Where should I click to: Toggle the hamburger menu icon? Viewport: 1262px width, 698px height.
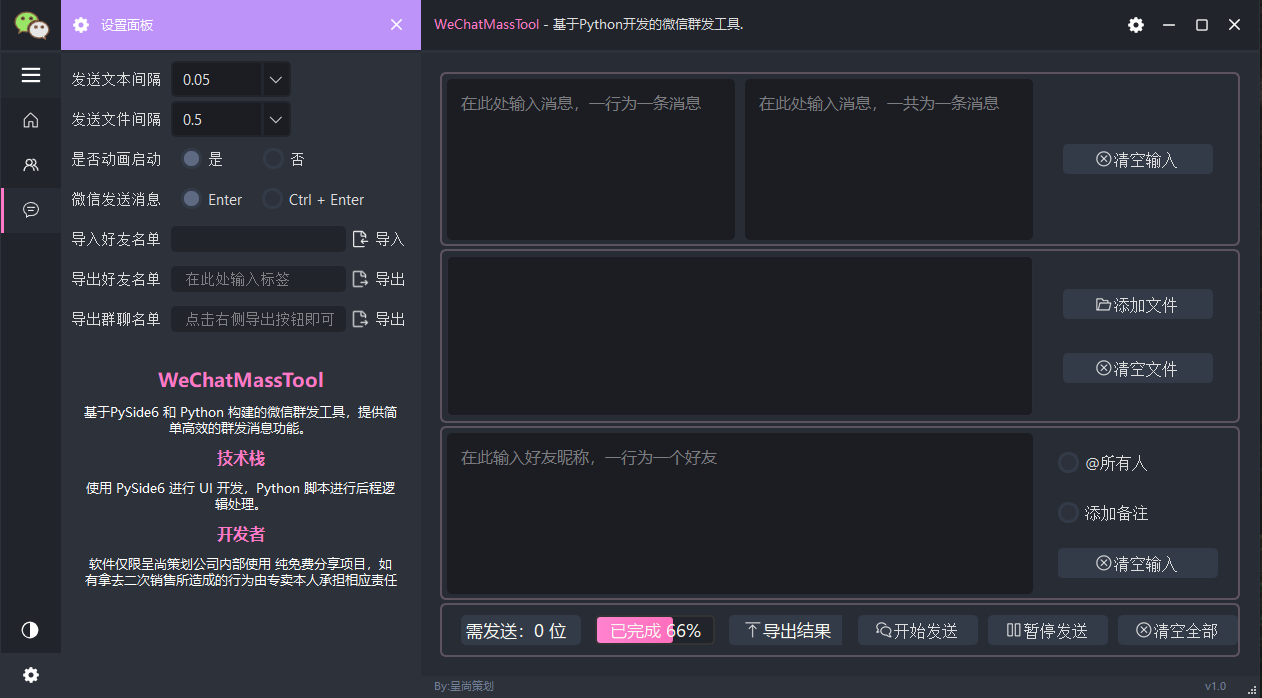click(31, 75)
